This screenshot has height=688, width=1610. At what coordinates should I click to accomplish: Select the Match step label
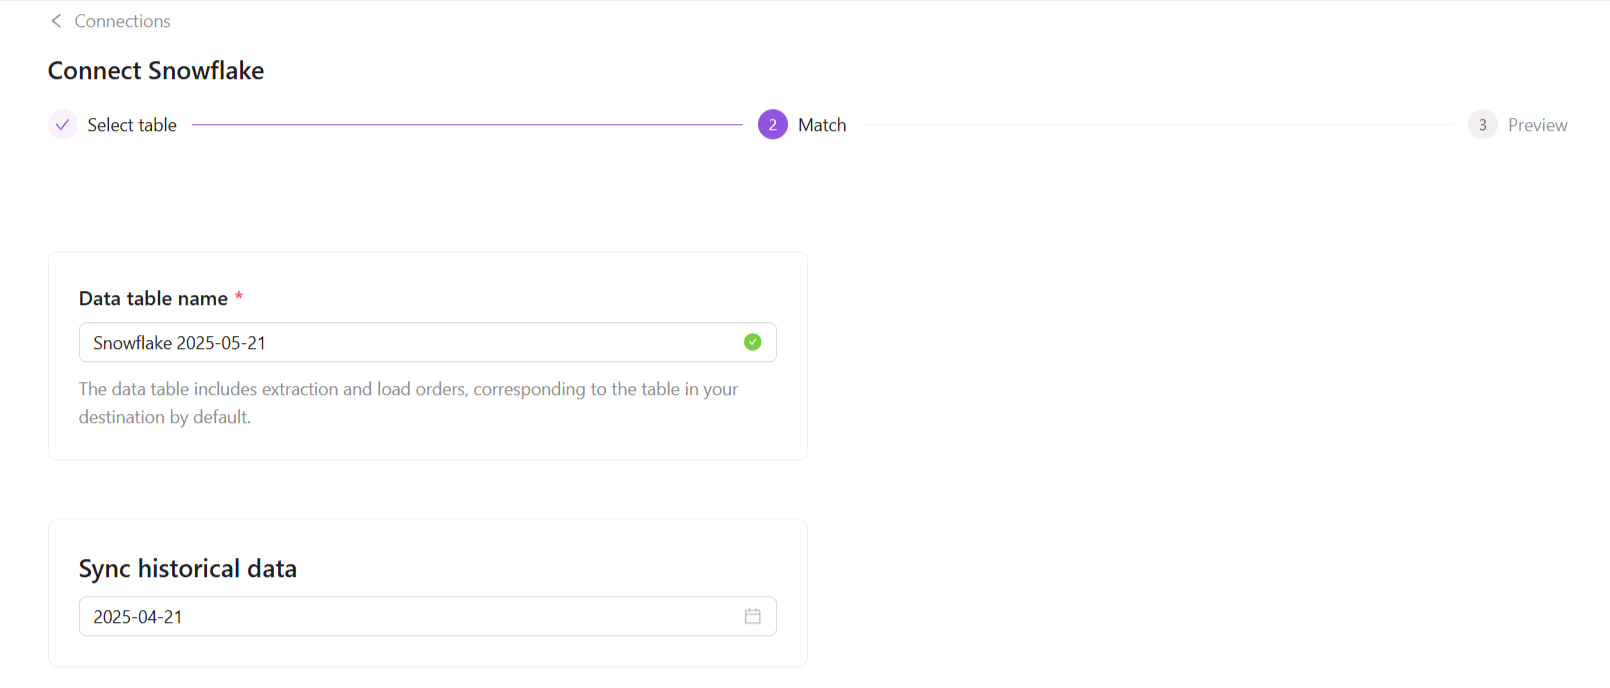point(822,125)
